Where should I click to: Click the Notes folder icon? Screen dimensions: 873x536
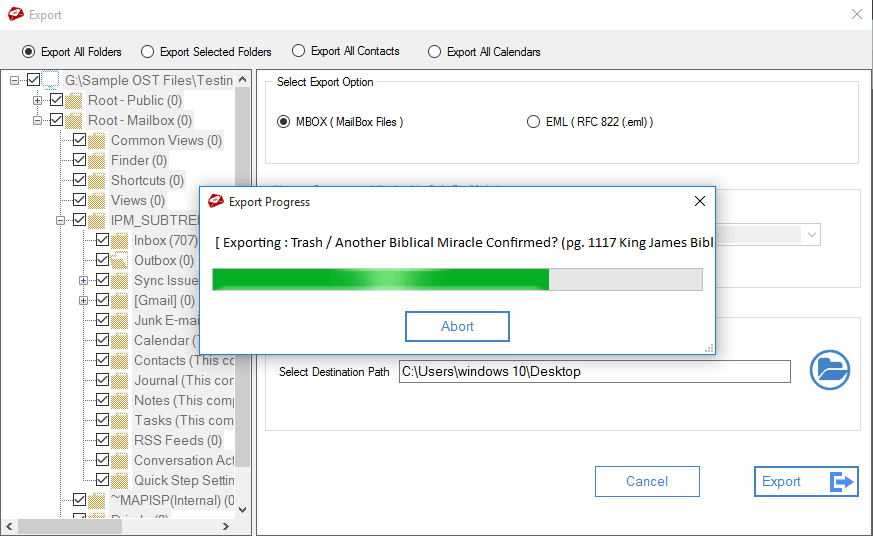click(119, 401)
